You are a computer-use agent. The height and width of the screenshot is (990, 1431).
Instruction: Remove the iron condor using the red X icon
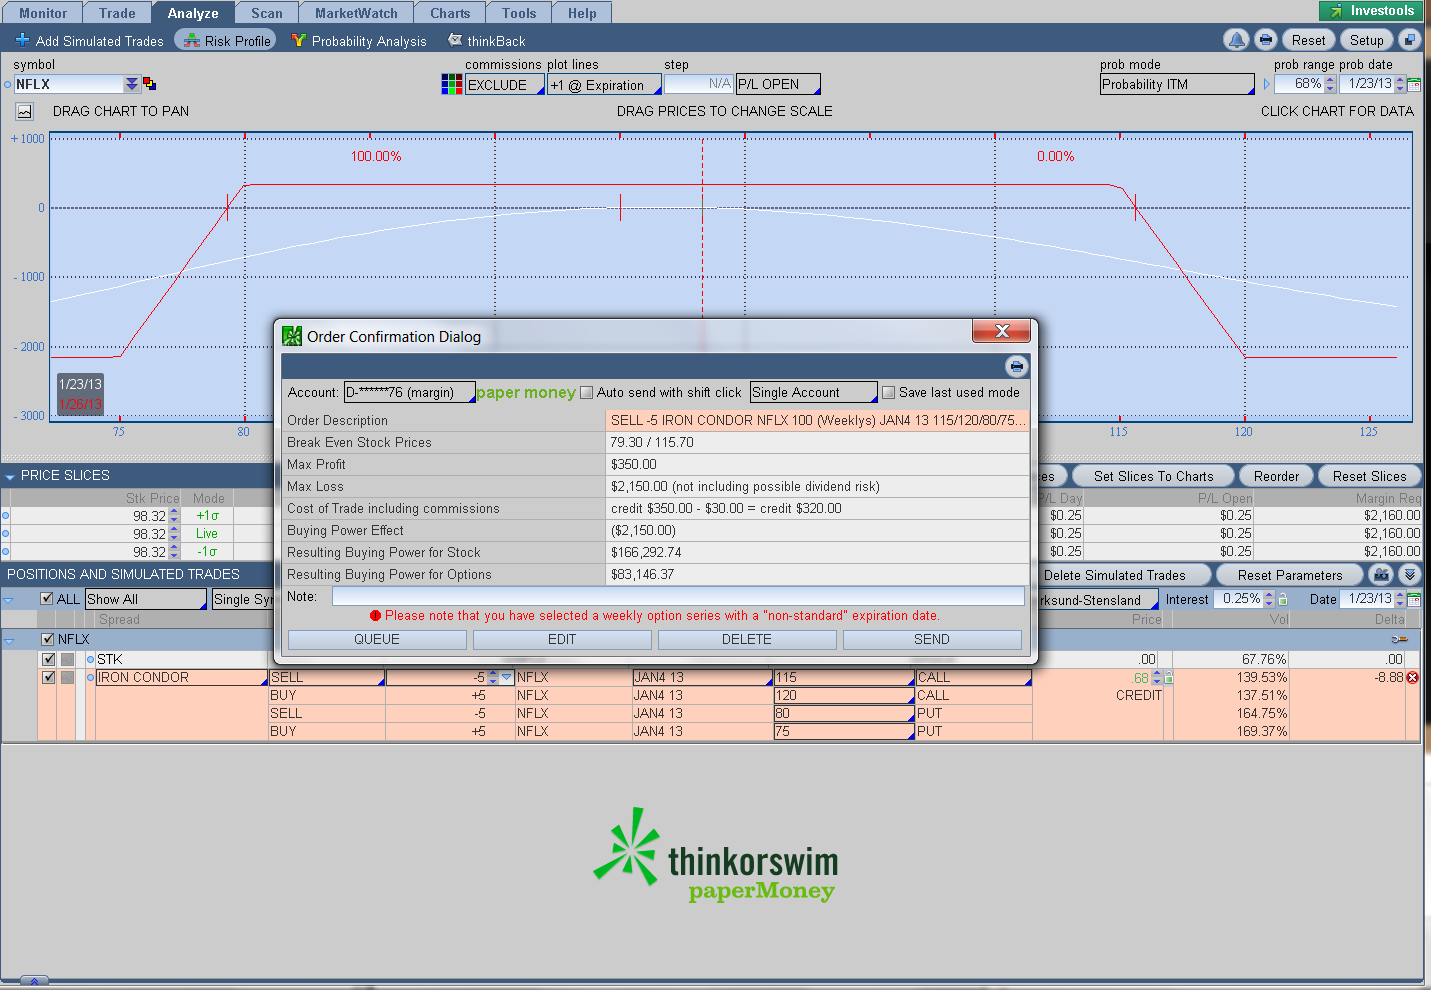(x=1412, y=678)
